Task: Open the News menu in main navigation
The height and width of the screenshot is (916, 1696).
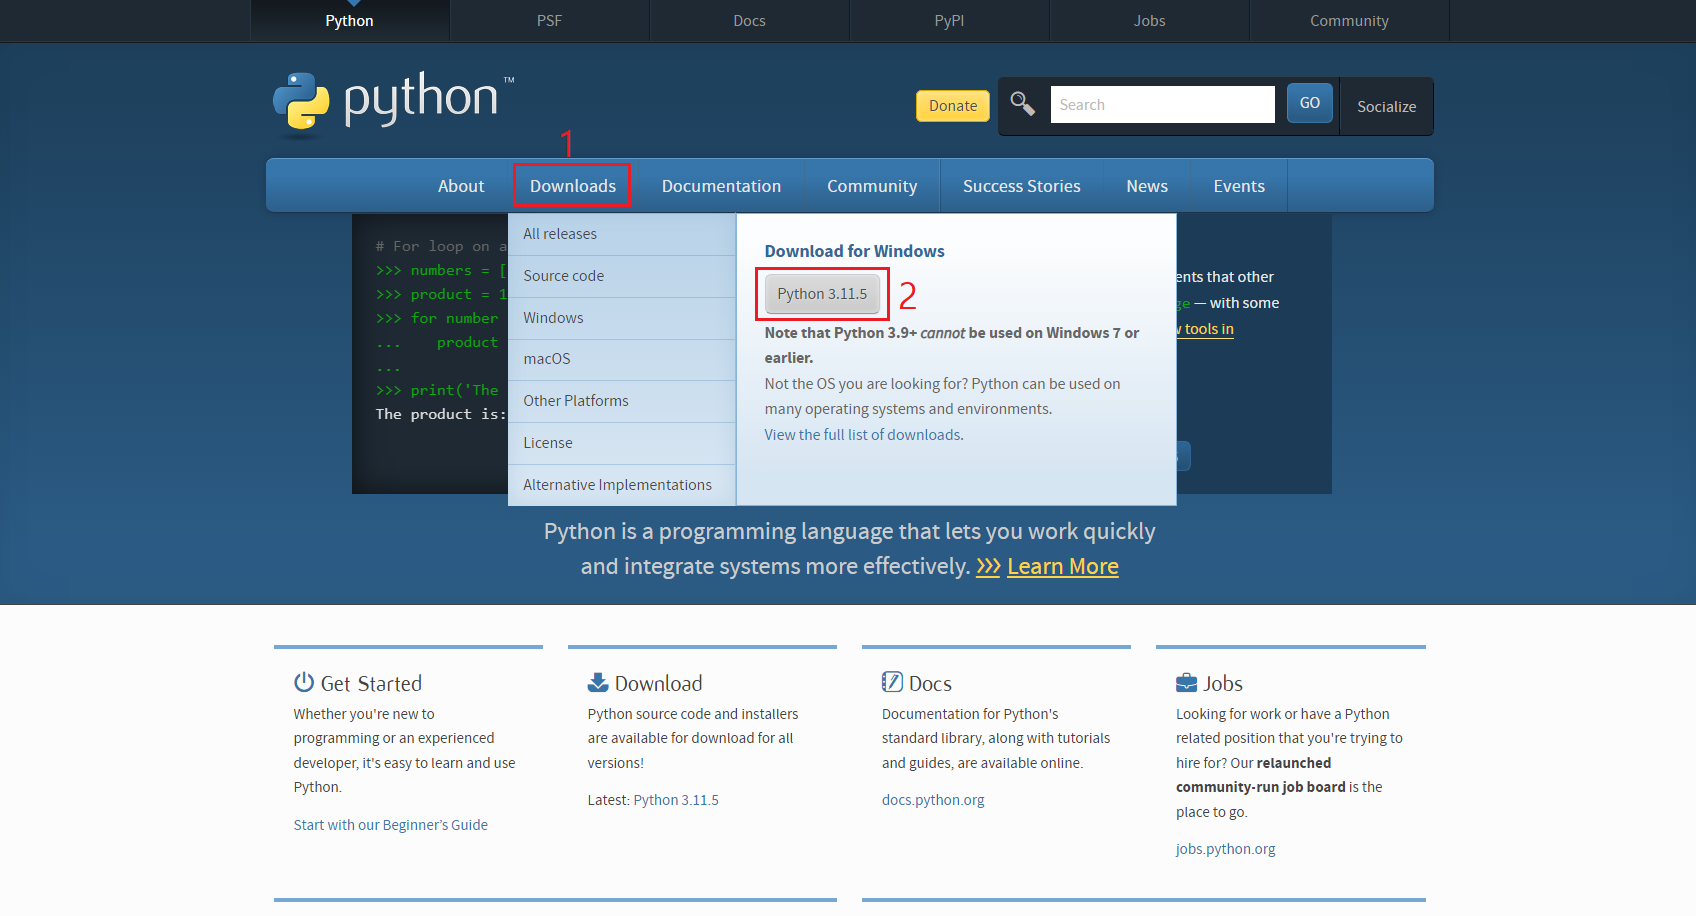Action: coord(1147,186)
